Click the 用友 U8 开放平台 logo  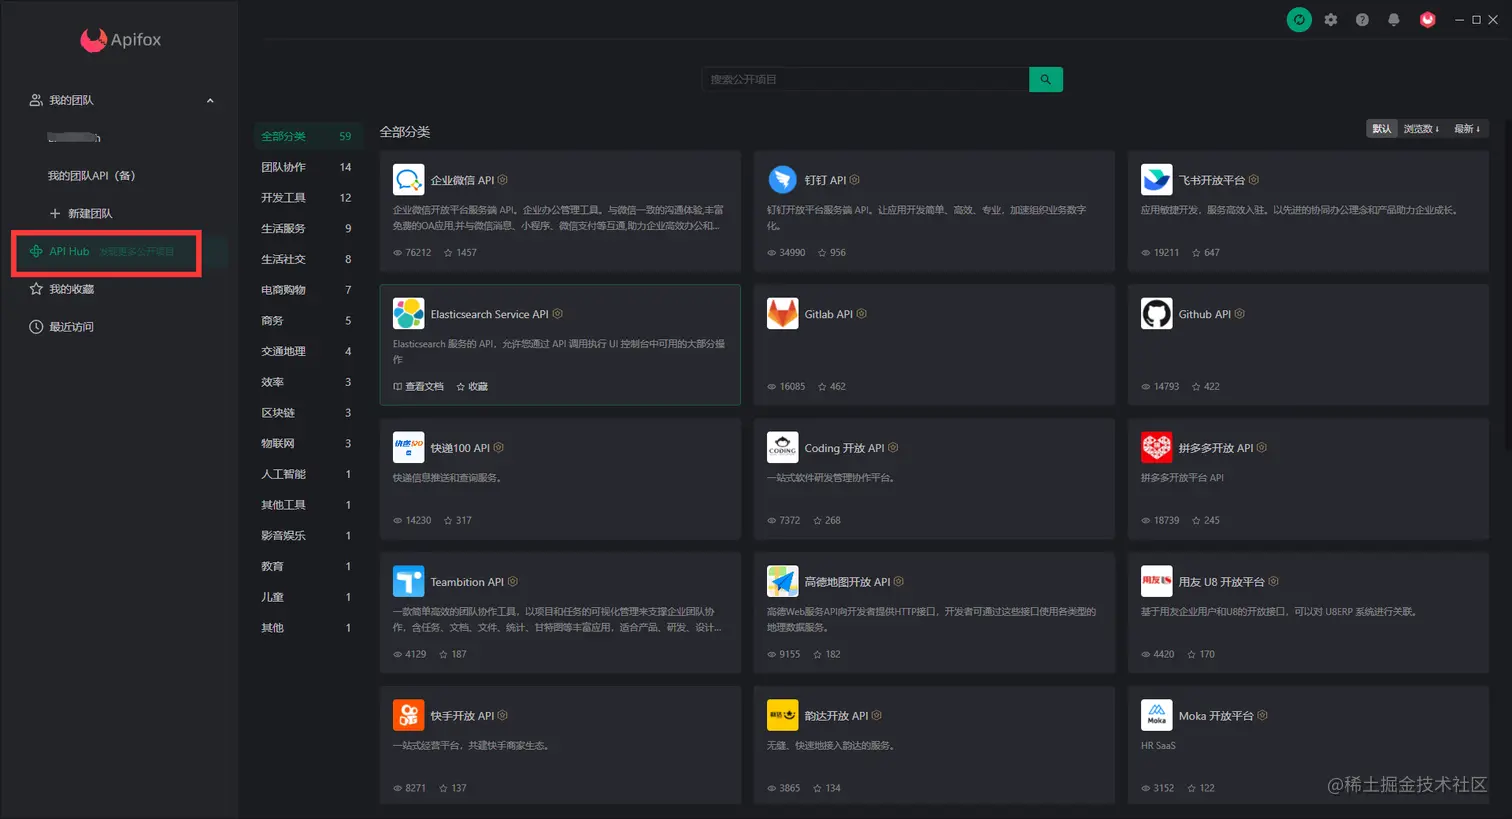tap(1157, 582)
